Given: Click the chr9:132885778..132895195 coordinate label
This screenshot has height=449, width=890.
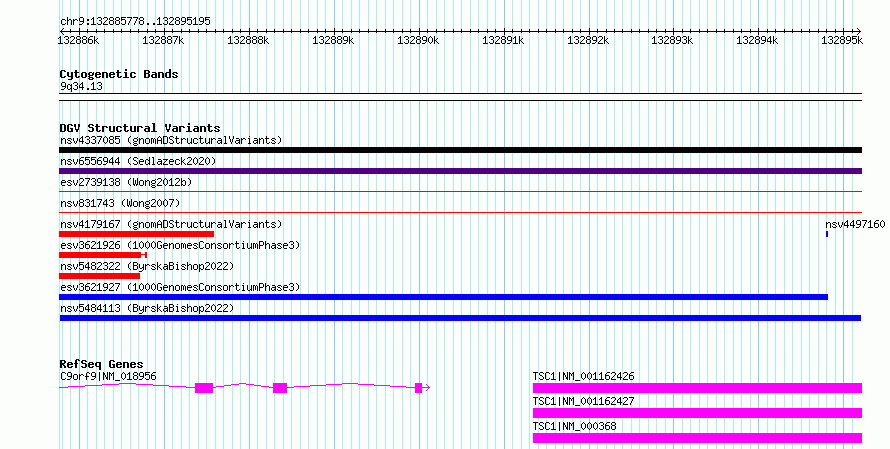Looking at the screenshot, I should point(135,21).
